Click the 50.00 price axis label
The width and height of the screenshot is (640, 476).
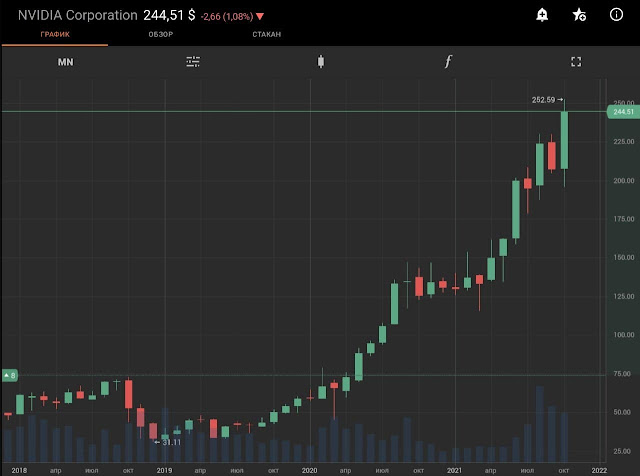pyautogui.click(x=624, y=412)
